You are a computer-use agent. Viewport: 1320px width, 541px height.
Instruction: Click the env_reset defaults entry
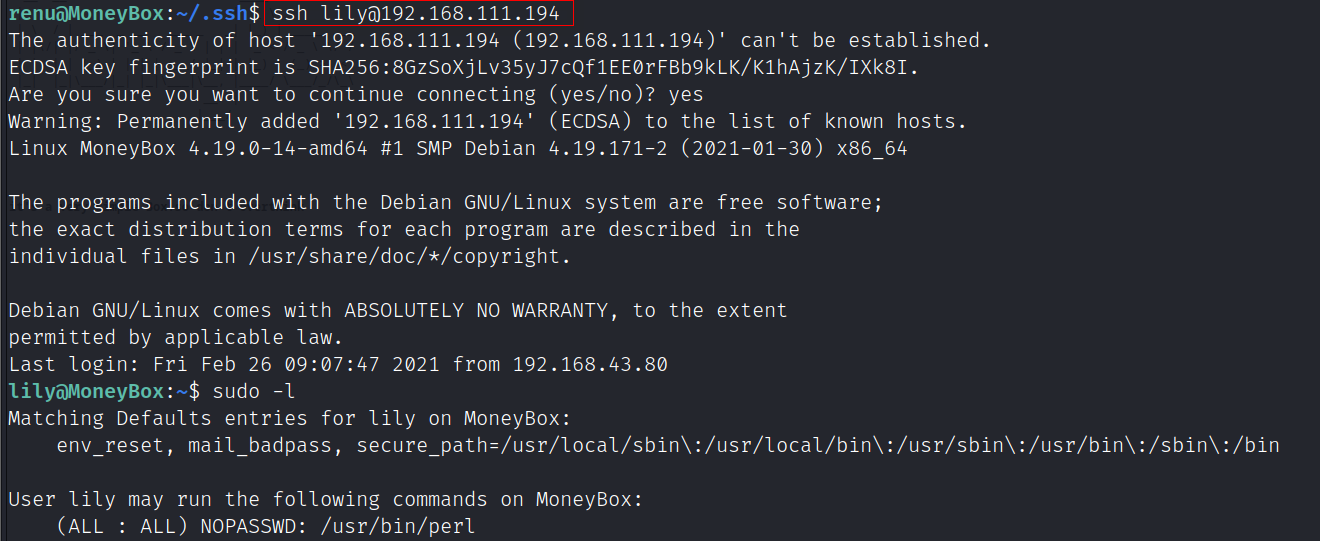click(116, 445)
